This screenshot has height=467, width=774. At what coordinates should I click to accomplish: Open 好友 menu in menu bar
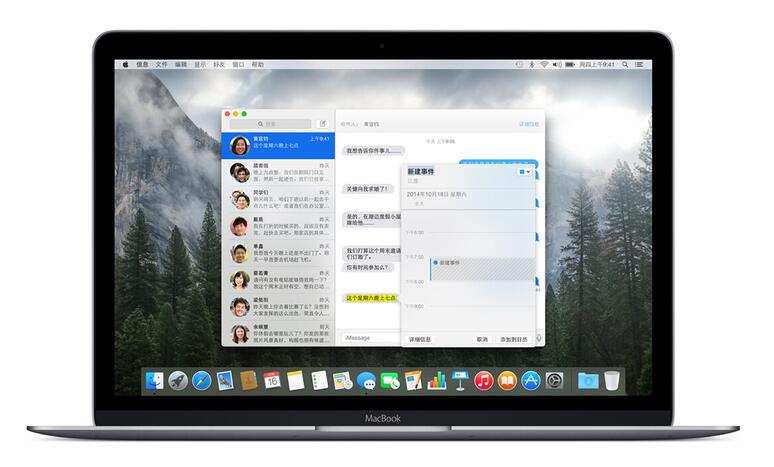pos(219,65)
